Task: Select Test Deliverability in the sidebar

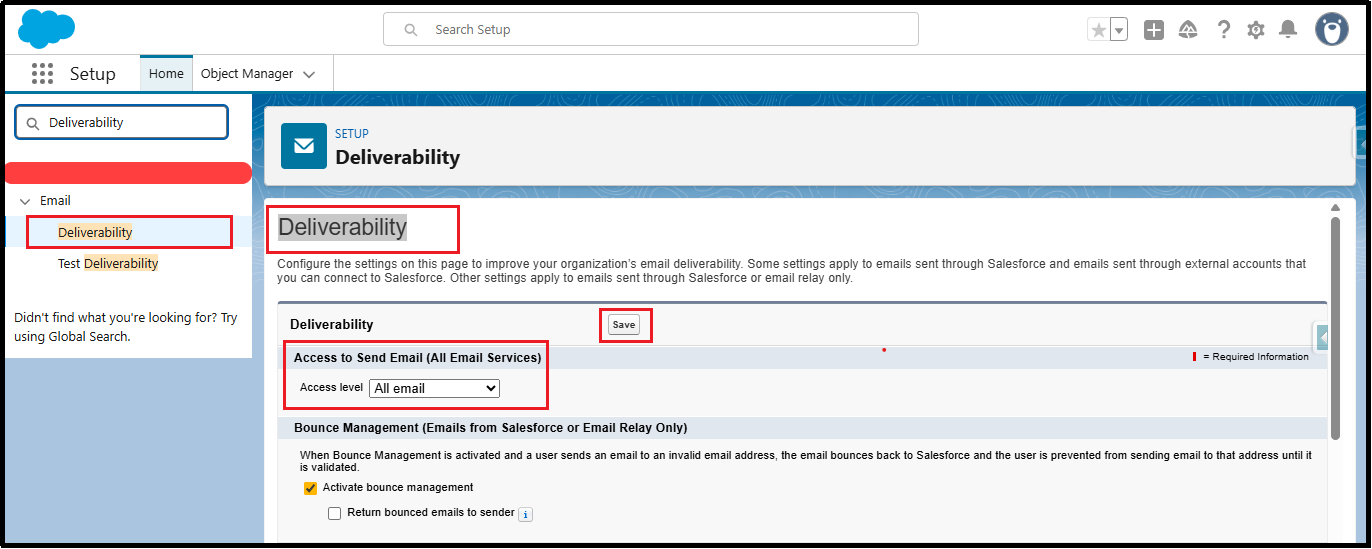Action: (108, 264)
